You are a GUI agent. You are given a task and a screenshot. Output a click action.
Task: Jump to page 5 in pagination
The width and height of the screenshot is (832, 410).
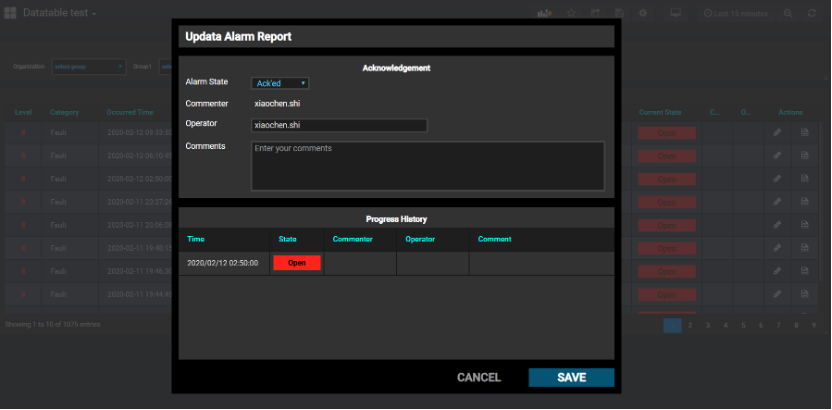[x=743, y=325]
